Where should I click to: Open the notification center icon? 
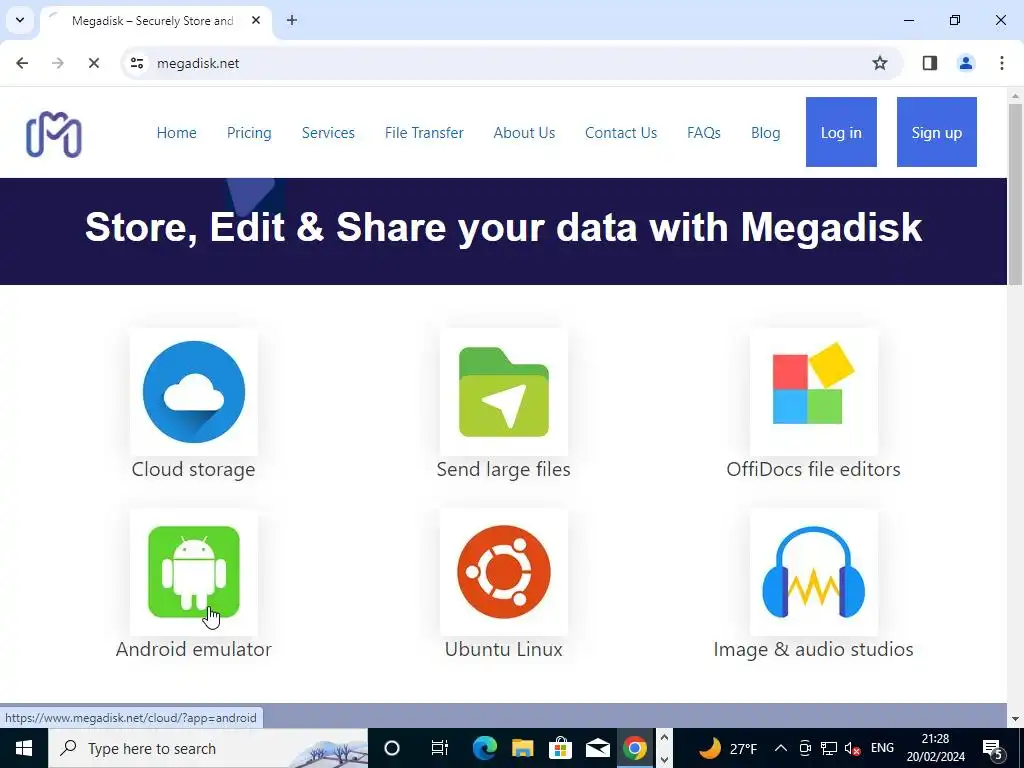coord(992,748)
